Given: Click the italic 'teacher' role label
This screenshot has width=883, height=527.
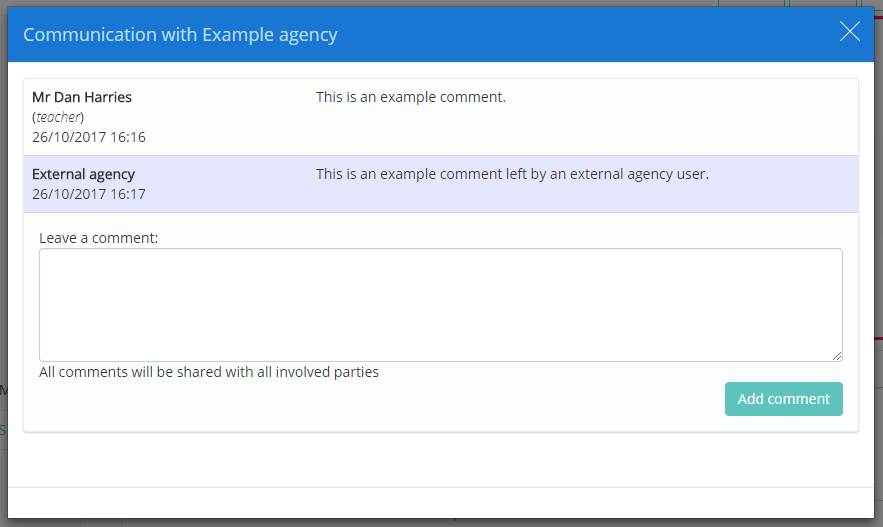Looking at the screenshot, I should coord(59,117).
